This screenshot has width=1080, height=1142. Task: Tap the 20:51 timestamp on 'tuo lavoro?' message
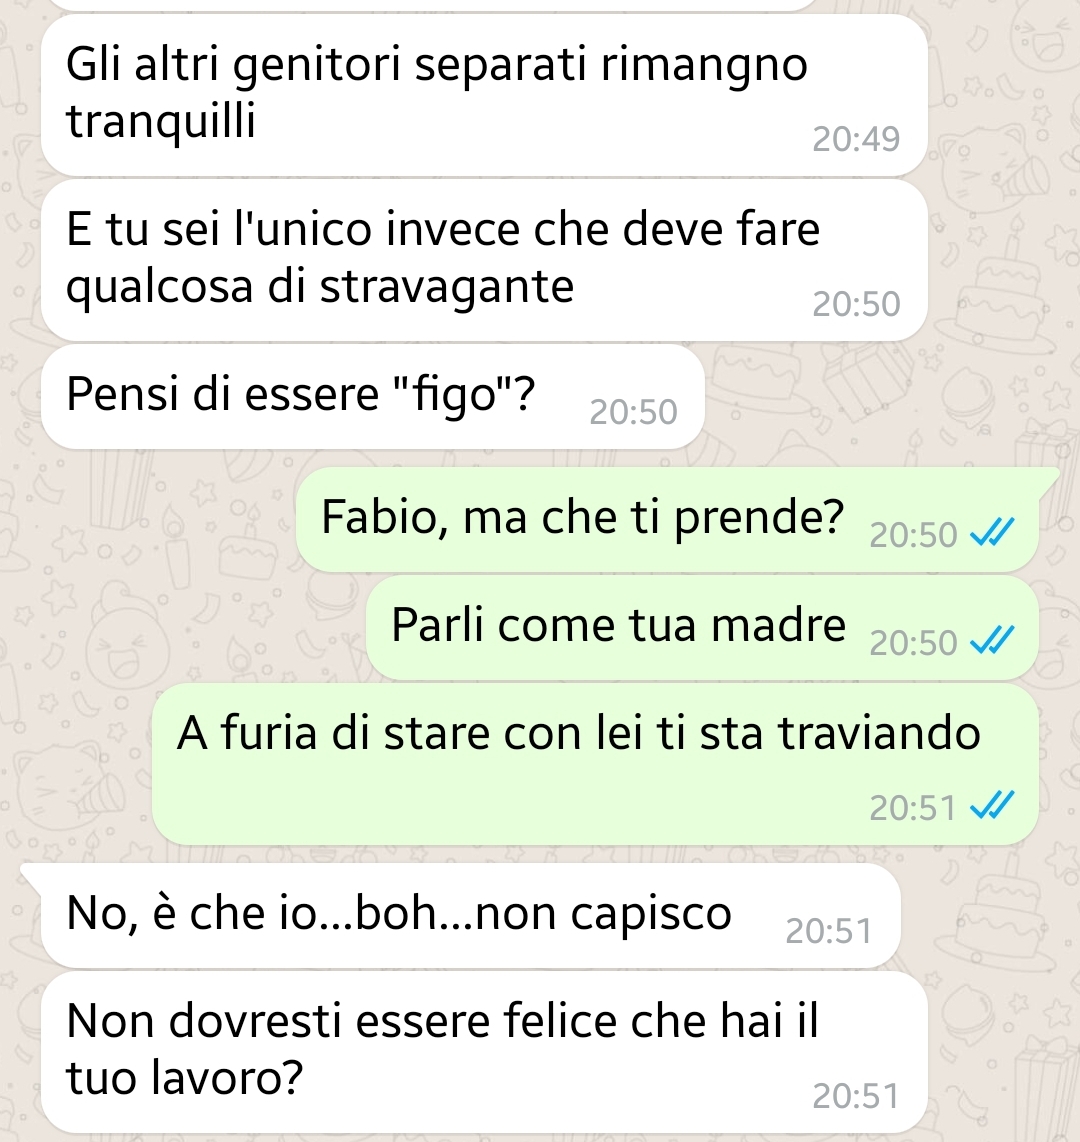click(856, 1096)
